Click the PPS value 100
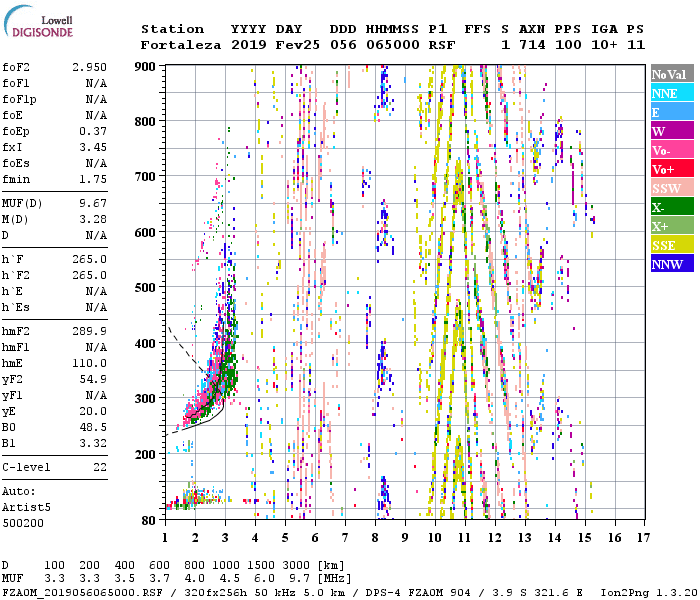The width and height of the screenshot is (700, 600). coord(568,45)
